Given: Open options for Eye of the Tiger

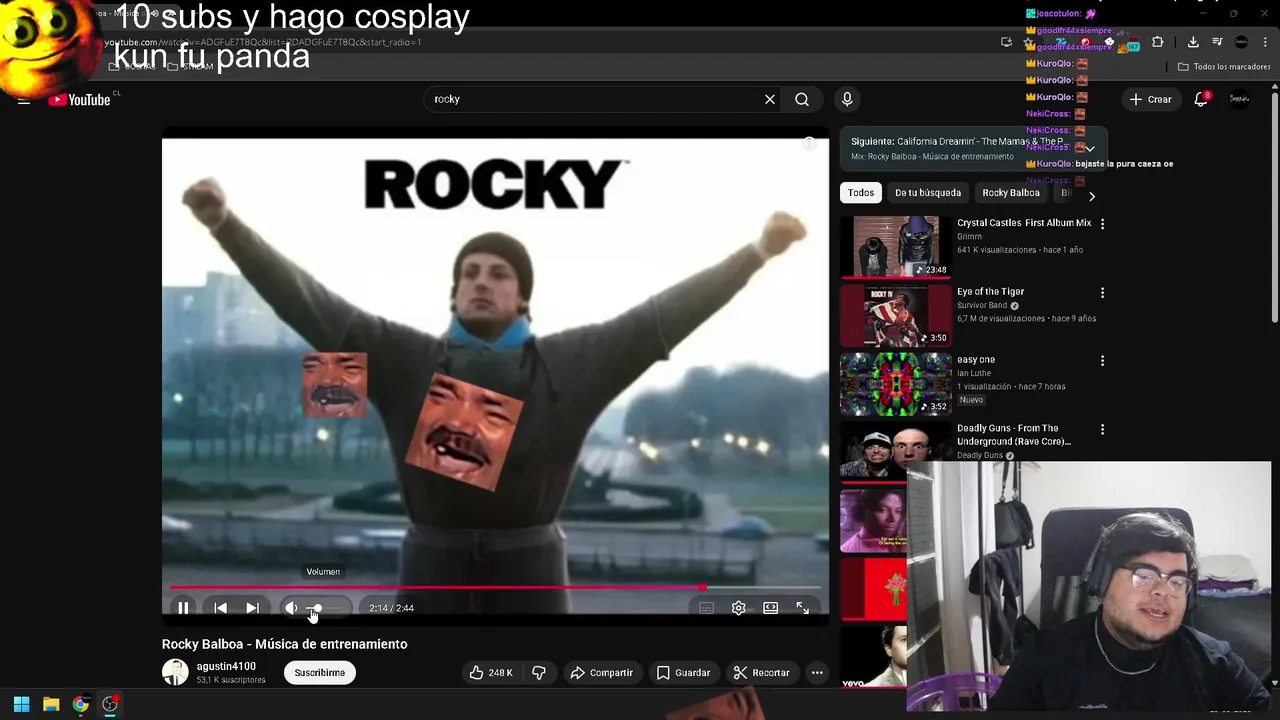Looking at the screenshot, I should 1102,293.
